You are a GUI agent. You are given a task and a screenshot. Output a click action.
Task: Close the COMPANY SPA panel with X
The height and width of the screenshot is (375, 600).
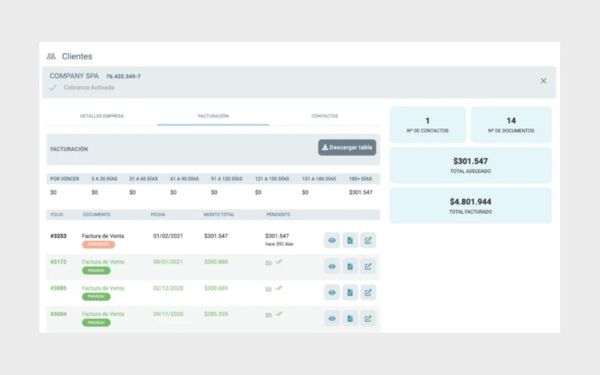[543, 81]
